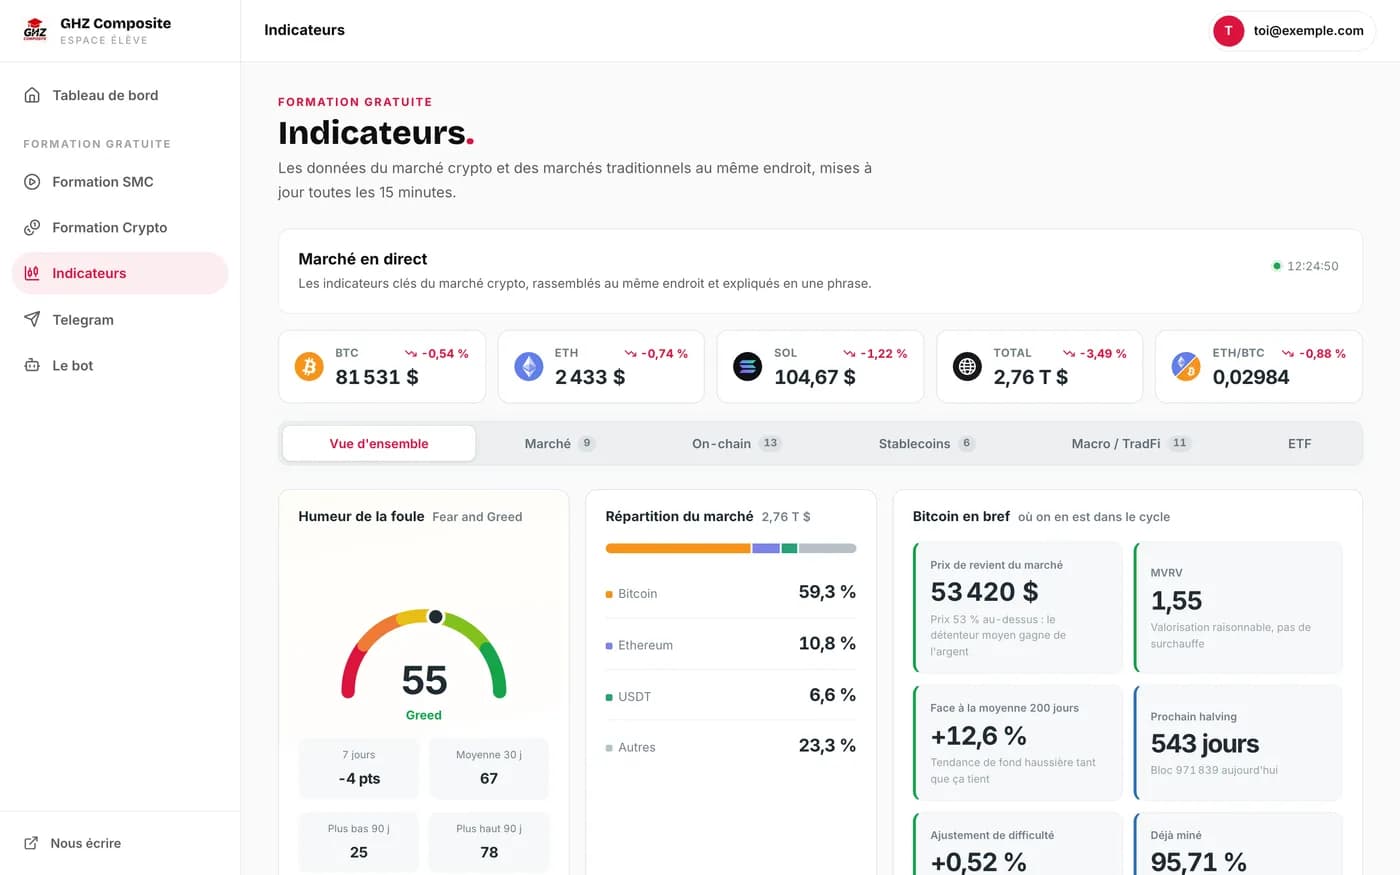Click the MVRV 1,55 card
This screenshot has width=1400, height=875.
(1237, 608)
